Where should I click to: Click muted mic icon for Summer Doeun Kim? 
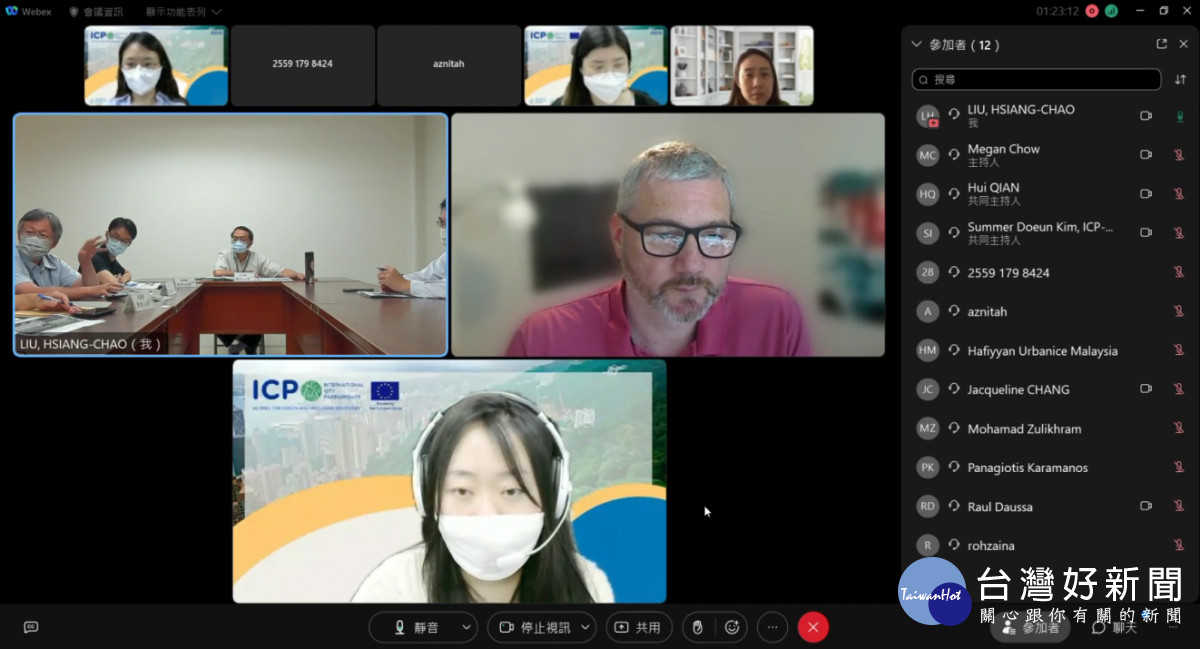[1180, 233]
